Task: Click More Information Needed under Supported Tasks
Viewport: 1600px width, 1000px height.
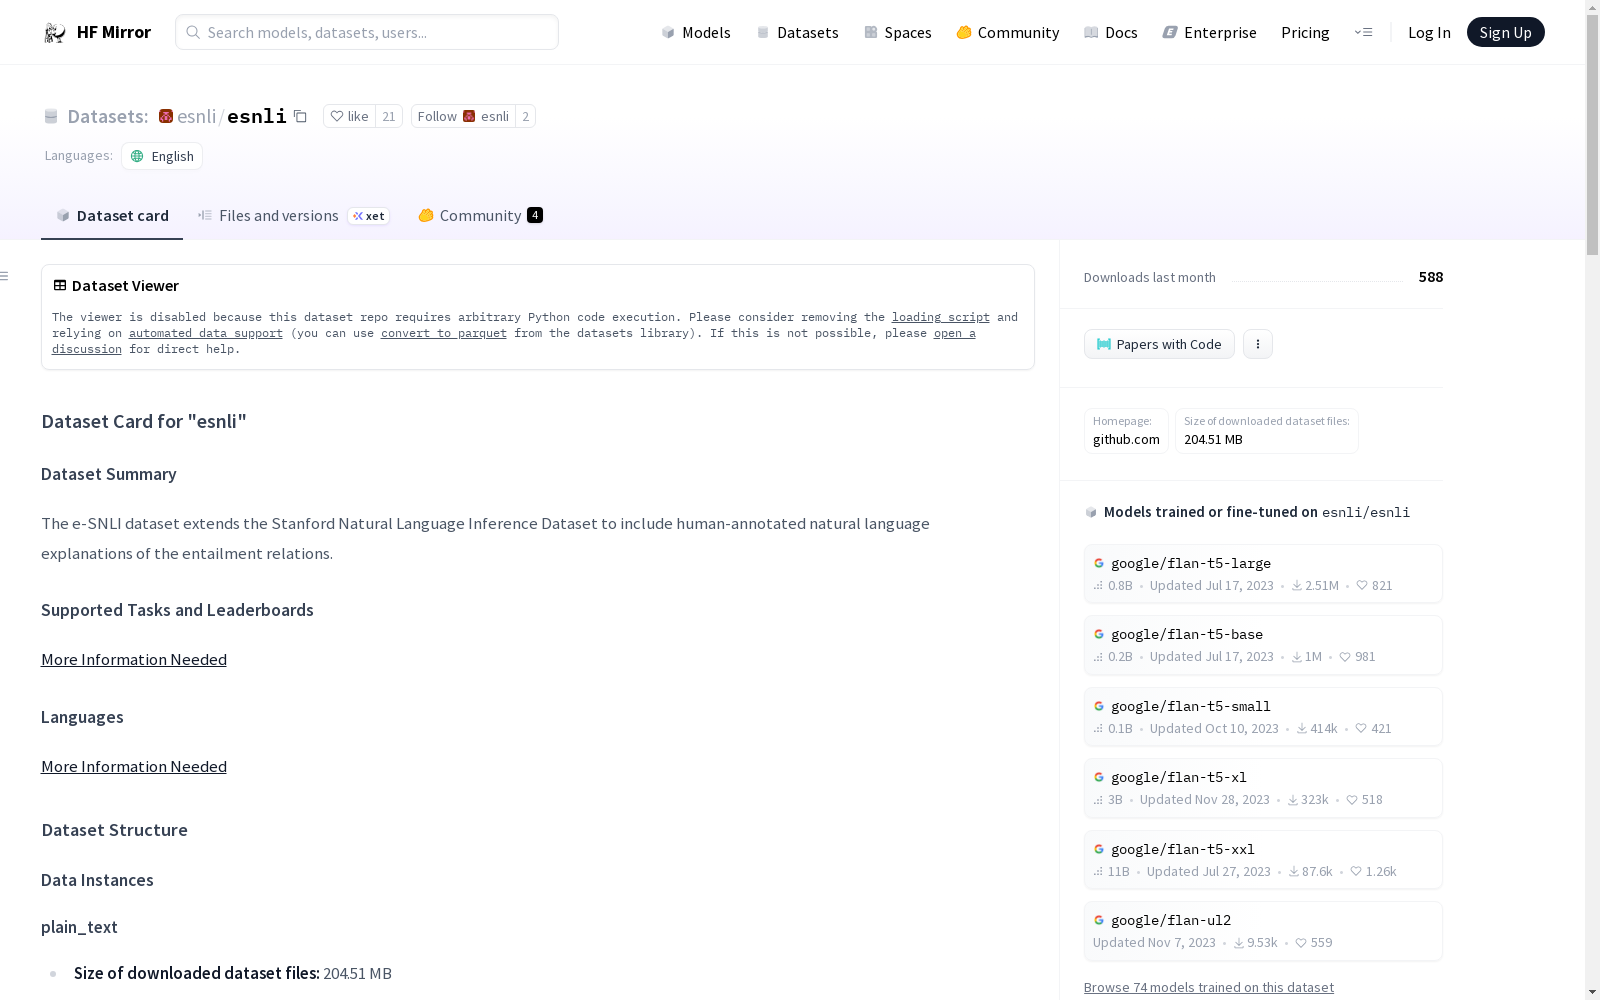Action: [134, 659]
